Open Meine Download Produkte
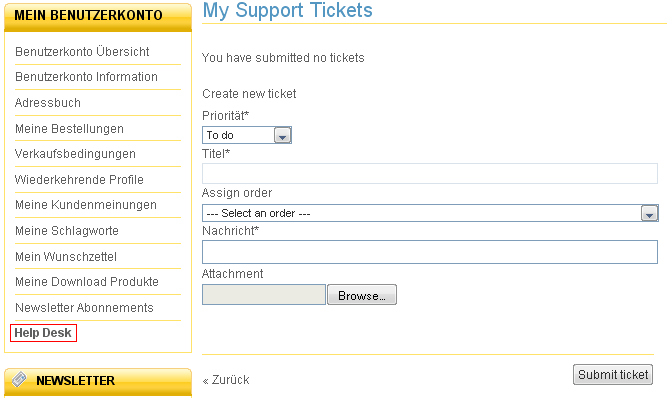The image size is (670, 398). (87, 282)
